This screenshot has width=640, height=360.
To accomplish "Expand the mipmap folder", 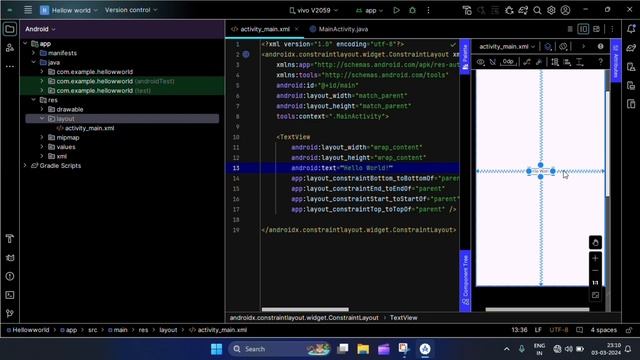I will coord(42,138).
